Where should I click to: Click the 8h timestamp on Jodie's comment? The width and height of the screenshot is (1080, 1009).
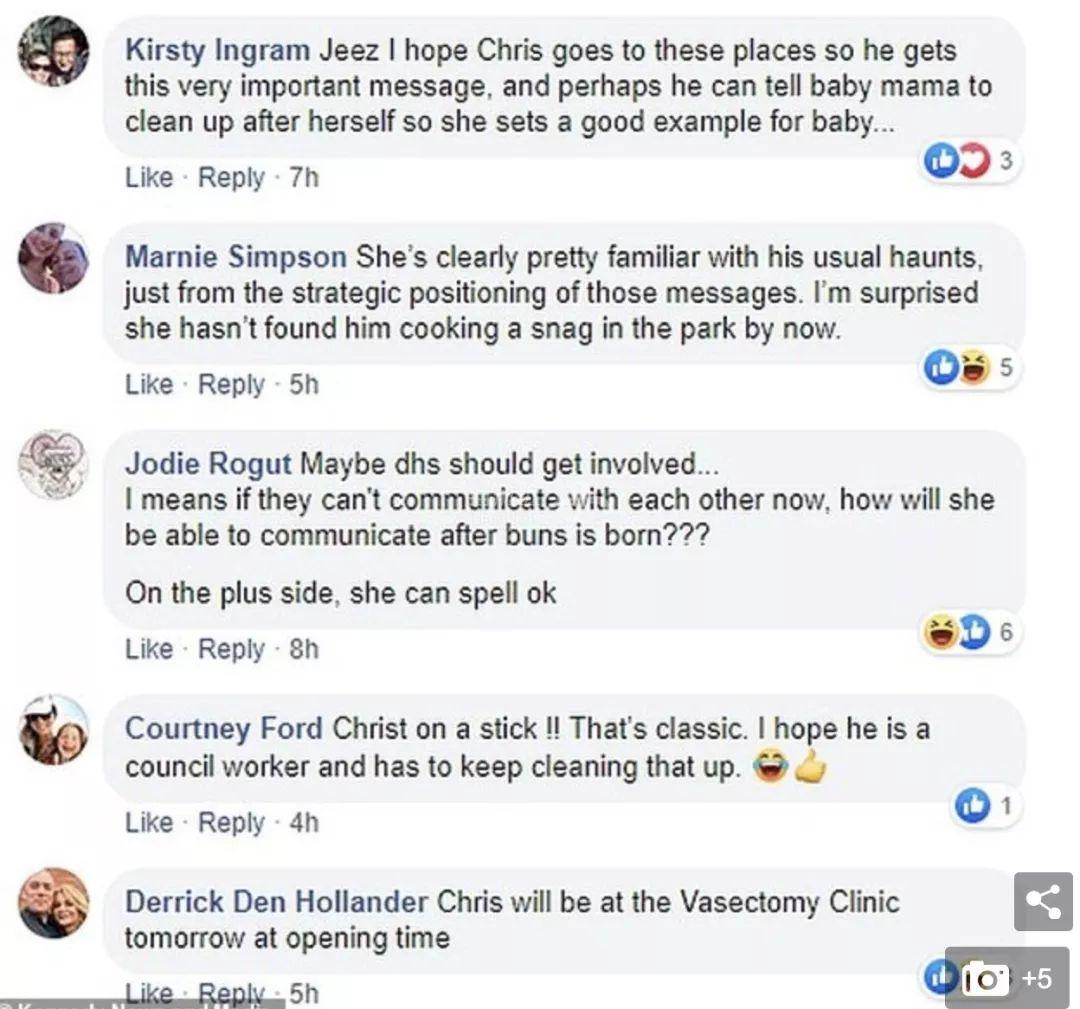tap(304, 649)
